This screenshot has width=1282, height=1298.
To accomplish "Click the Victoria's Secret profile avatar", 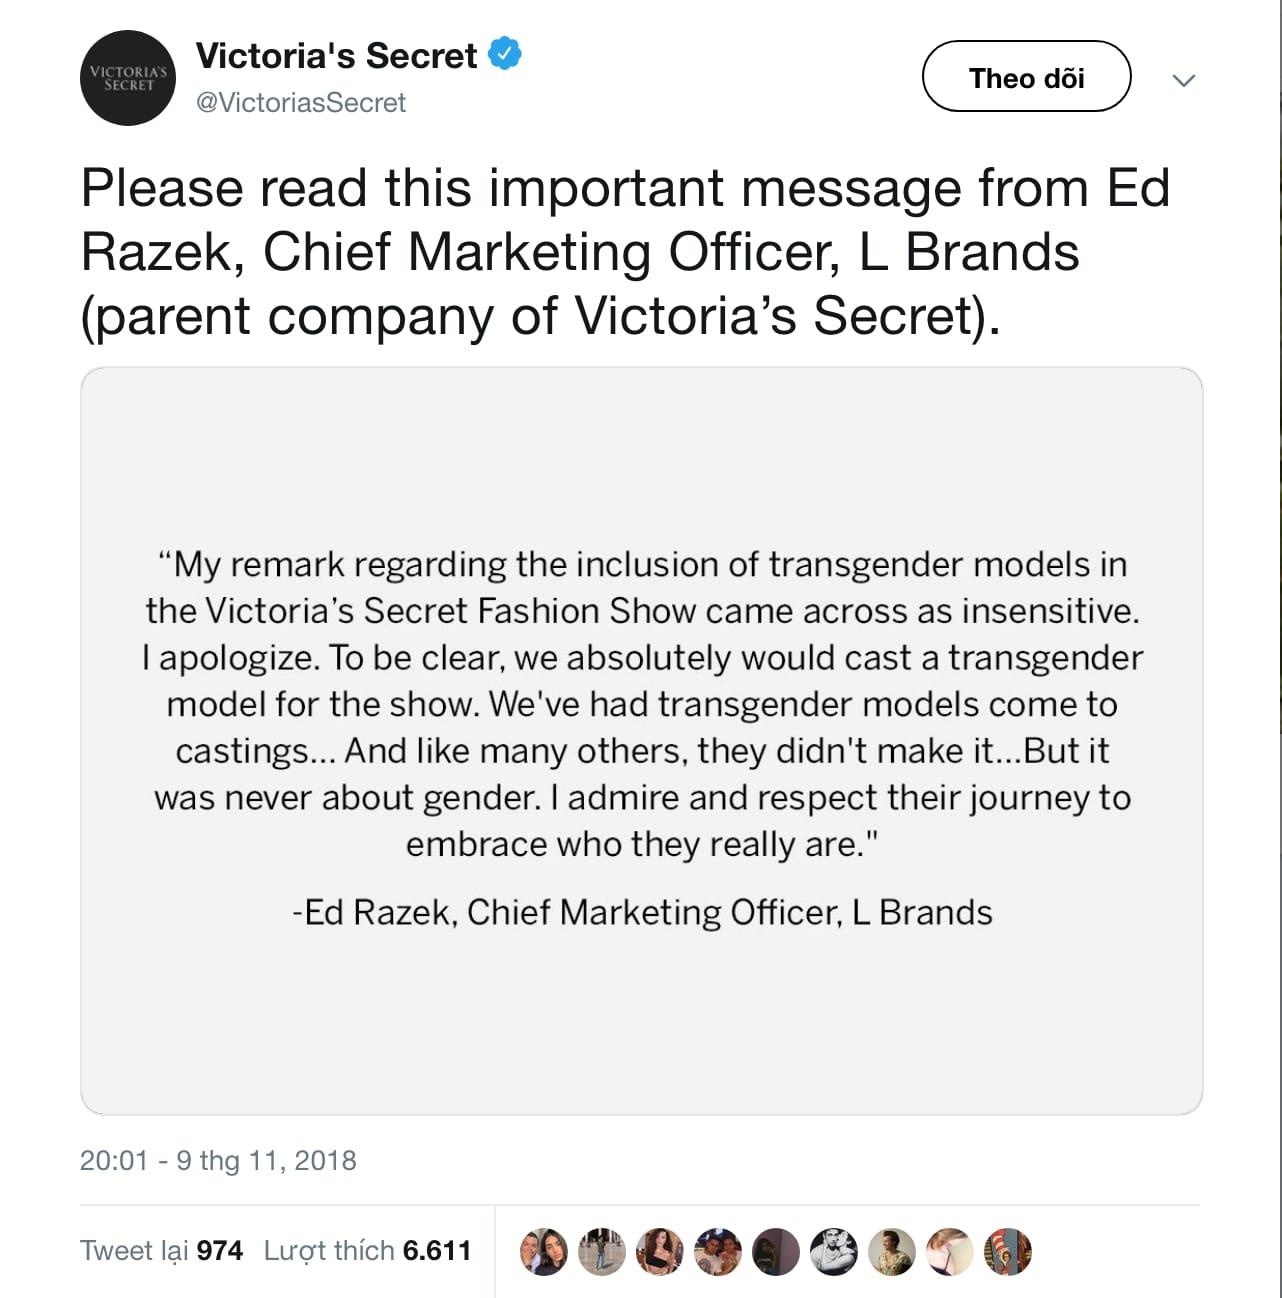I will [128, 78].
